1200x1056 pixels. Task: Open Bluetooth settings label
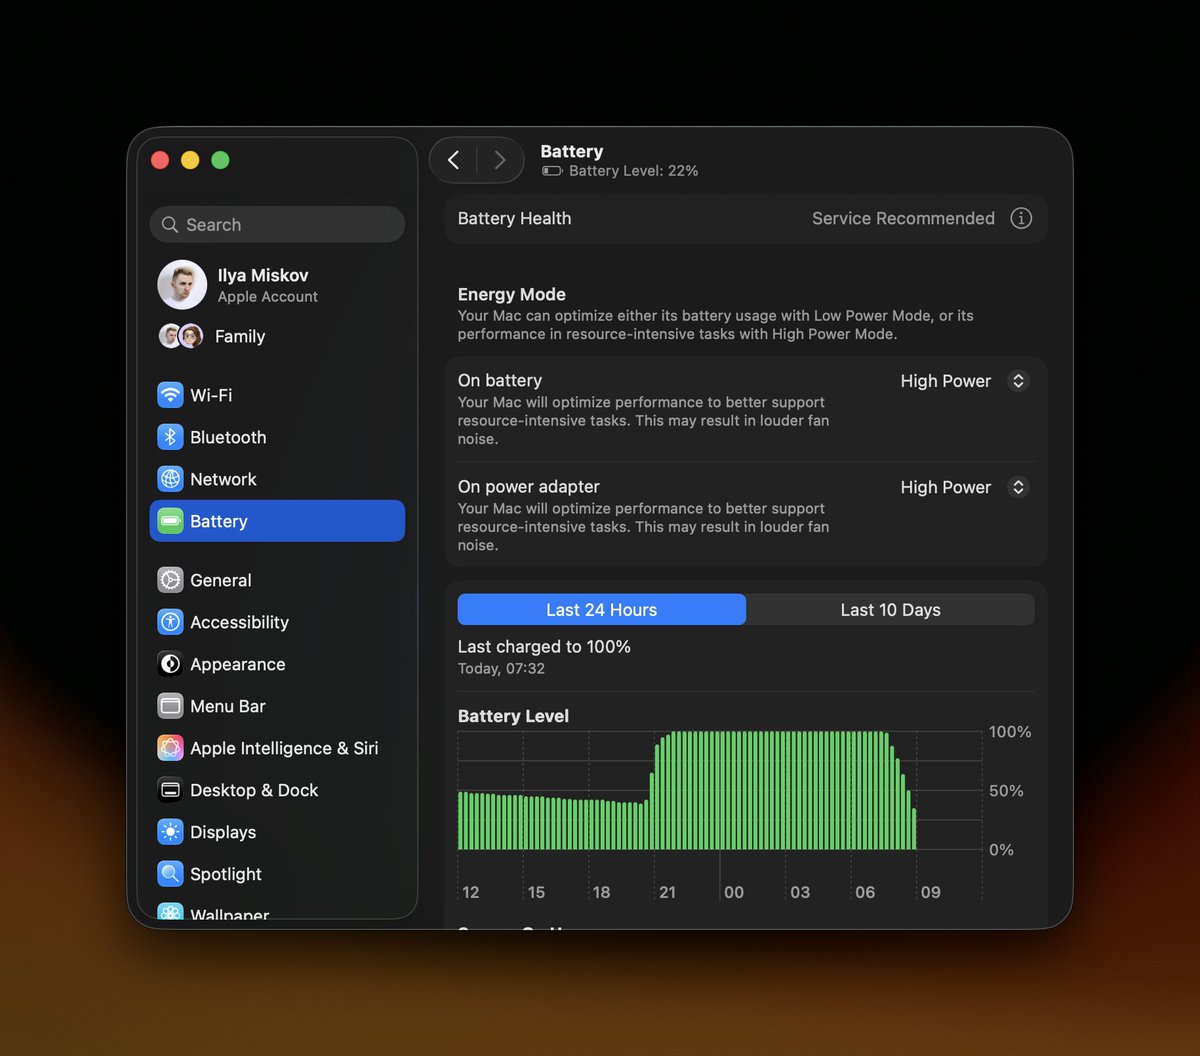tap(228, 437)
